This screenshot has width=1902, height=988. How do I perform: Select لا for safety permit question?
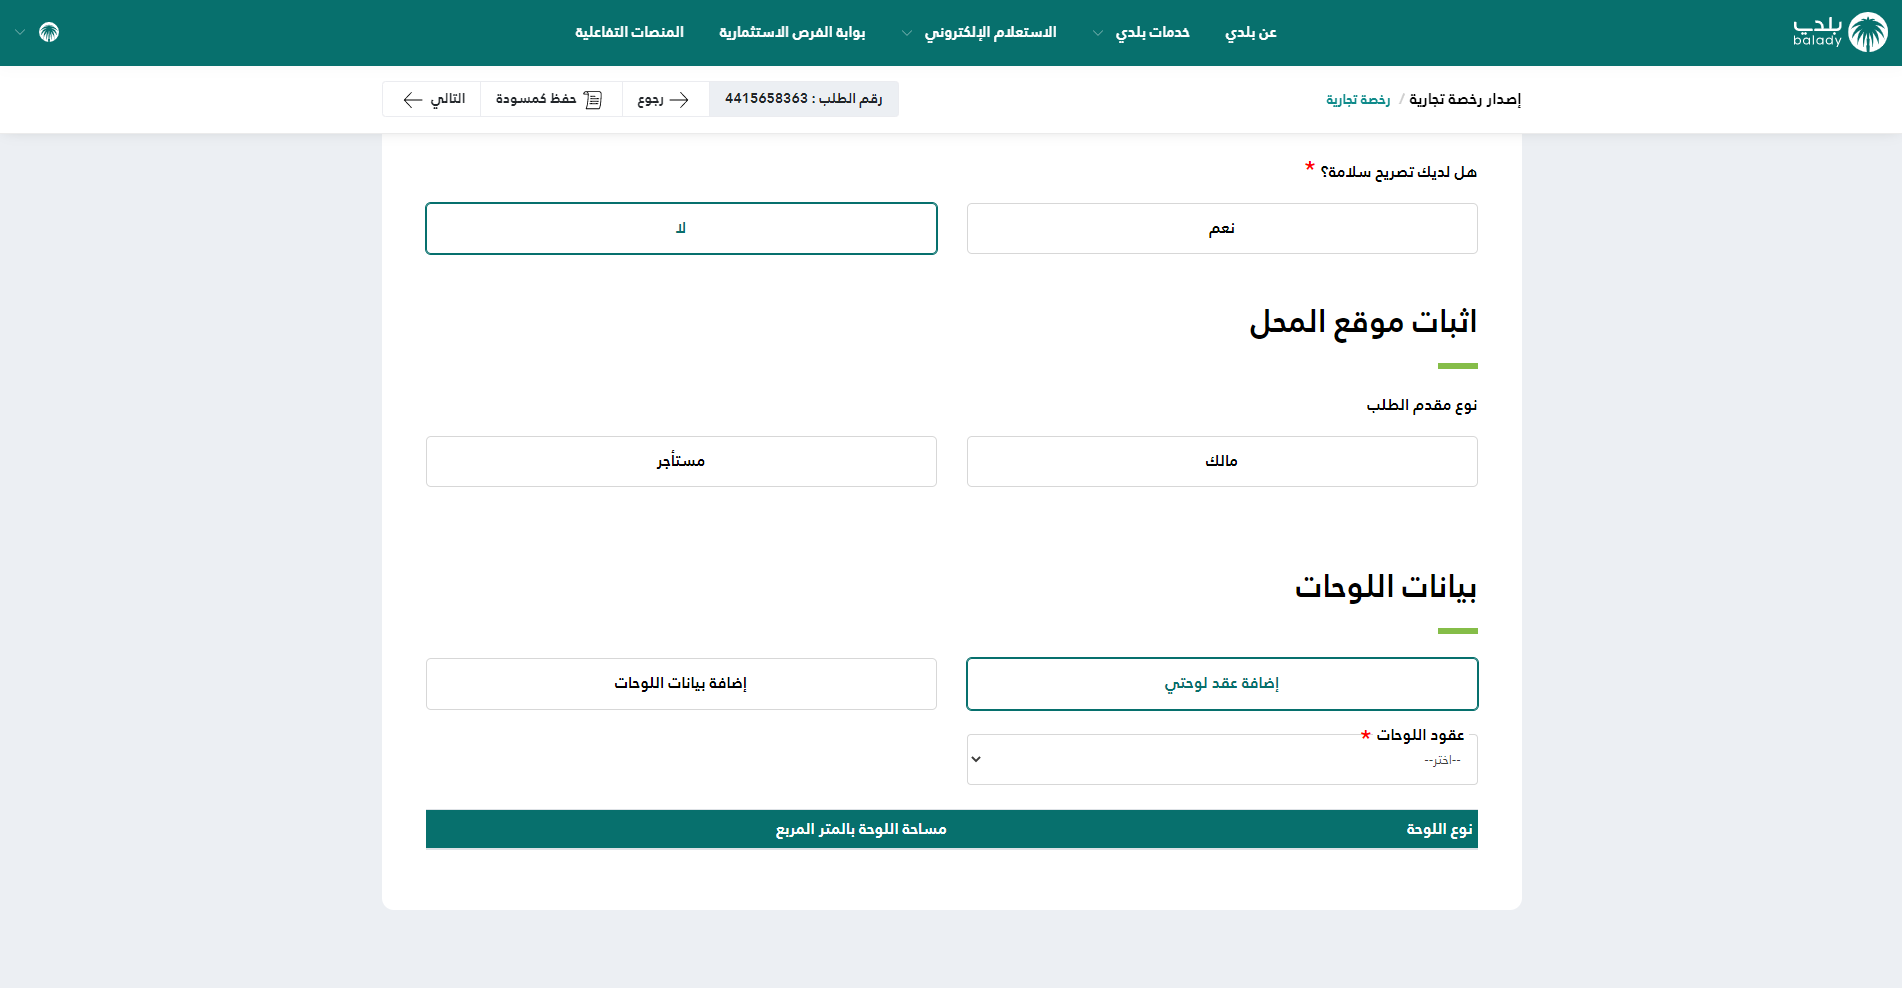point(681,229)
